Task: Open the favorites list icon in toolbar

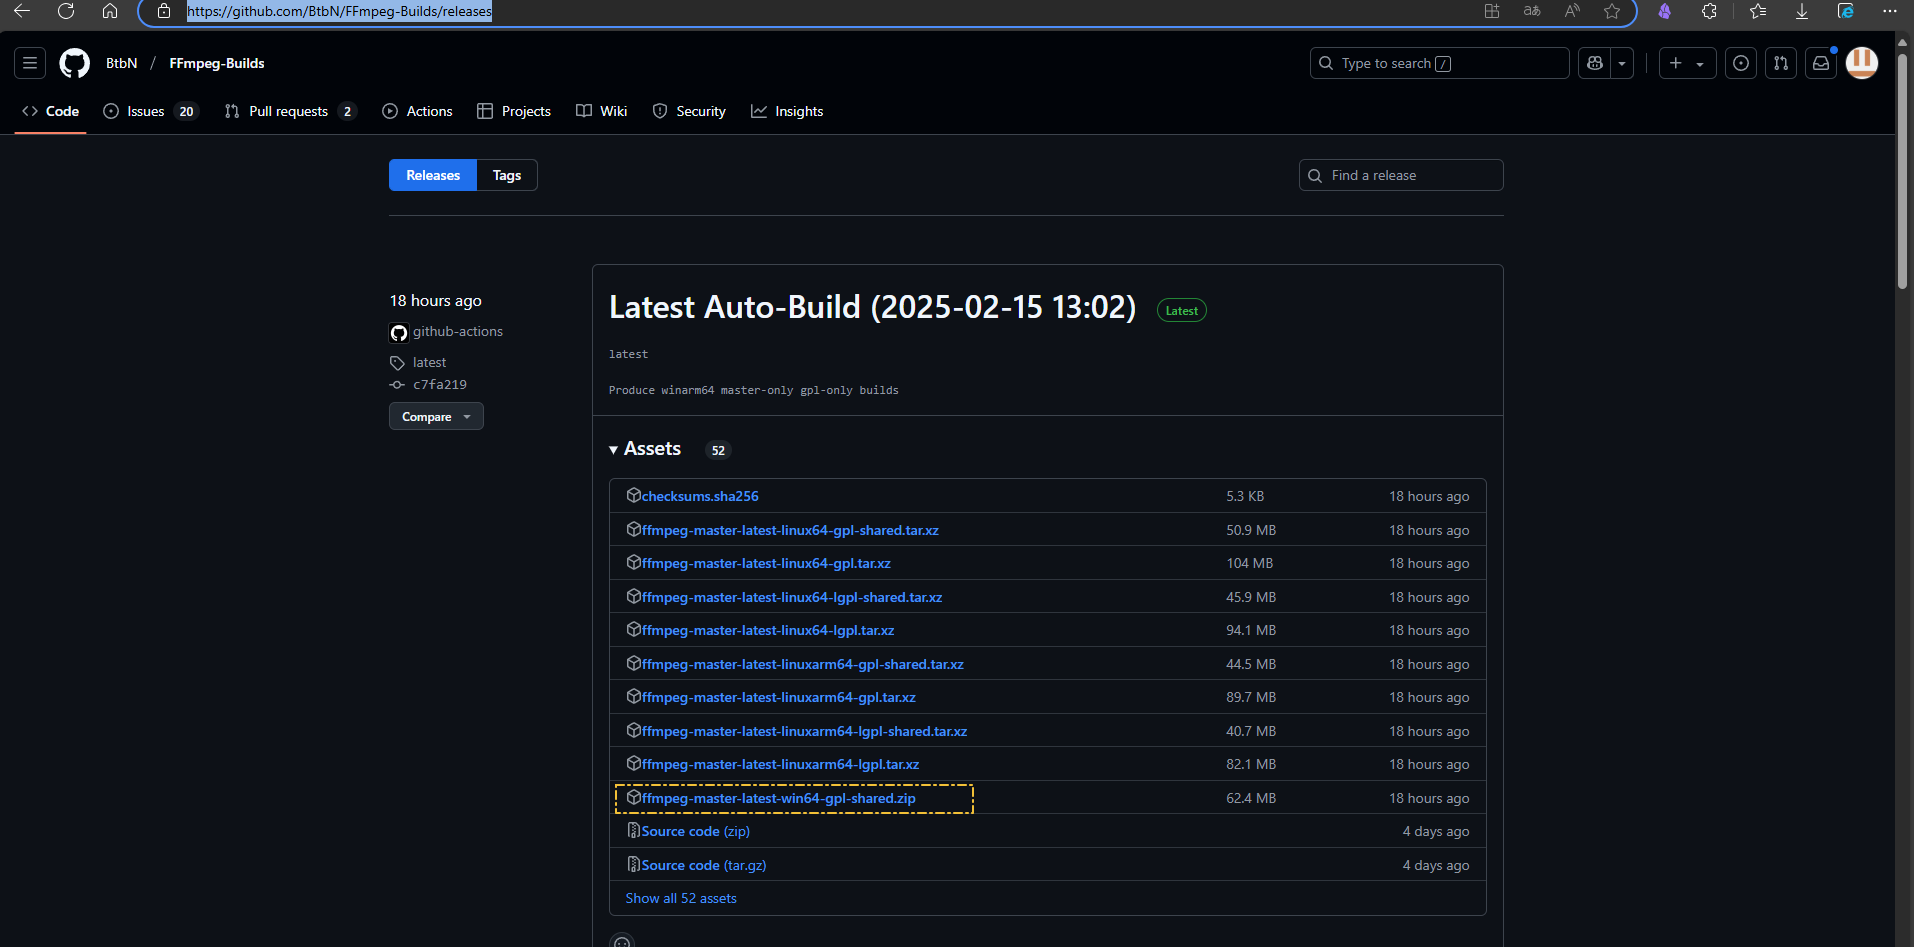Action: tap(1758, 11)
